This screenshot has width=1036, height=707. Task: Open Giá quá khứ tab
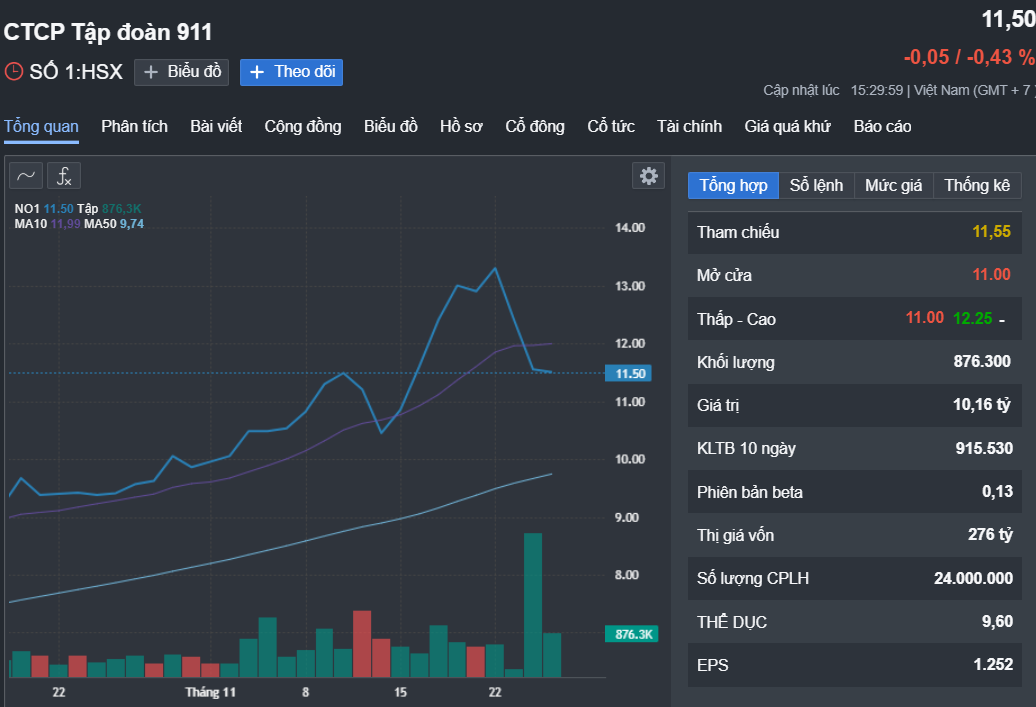tap(788, 126)
